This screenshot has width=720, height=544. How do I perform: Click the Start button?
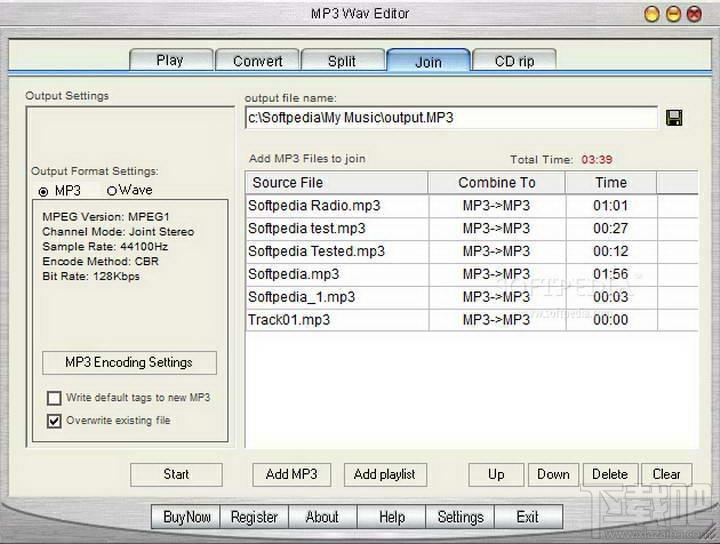tap(176, 474)
